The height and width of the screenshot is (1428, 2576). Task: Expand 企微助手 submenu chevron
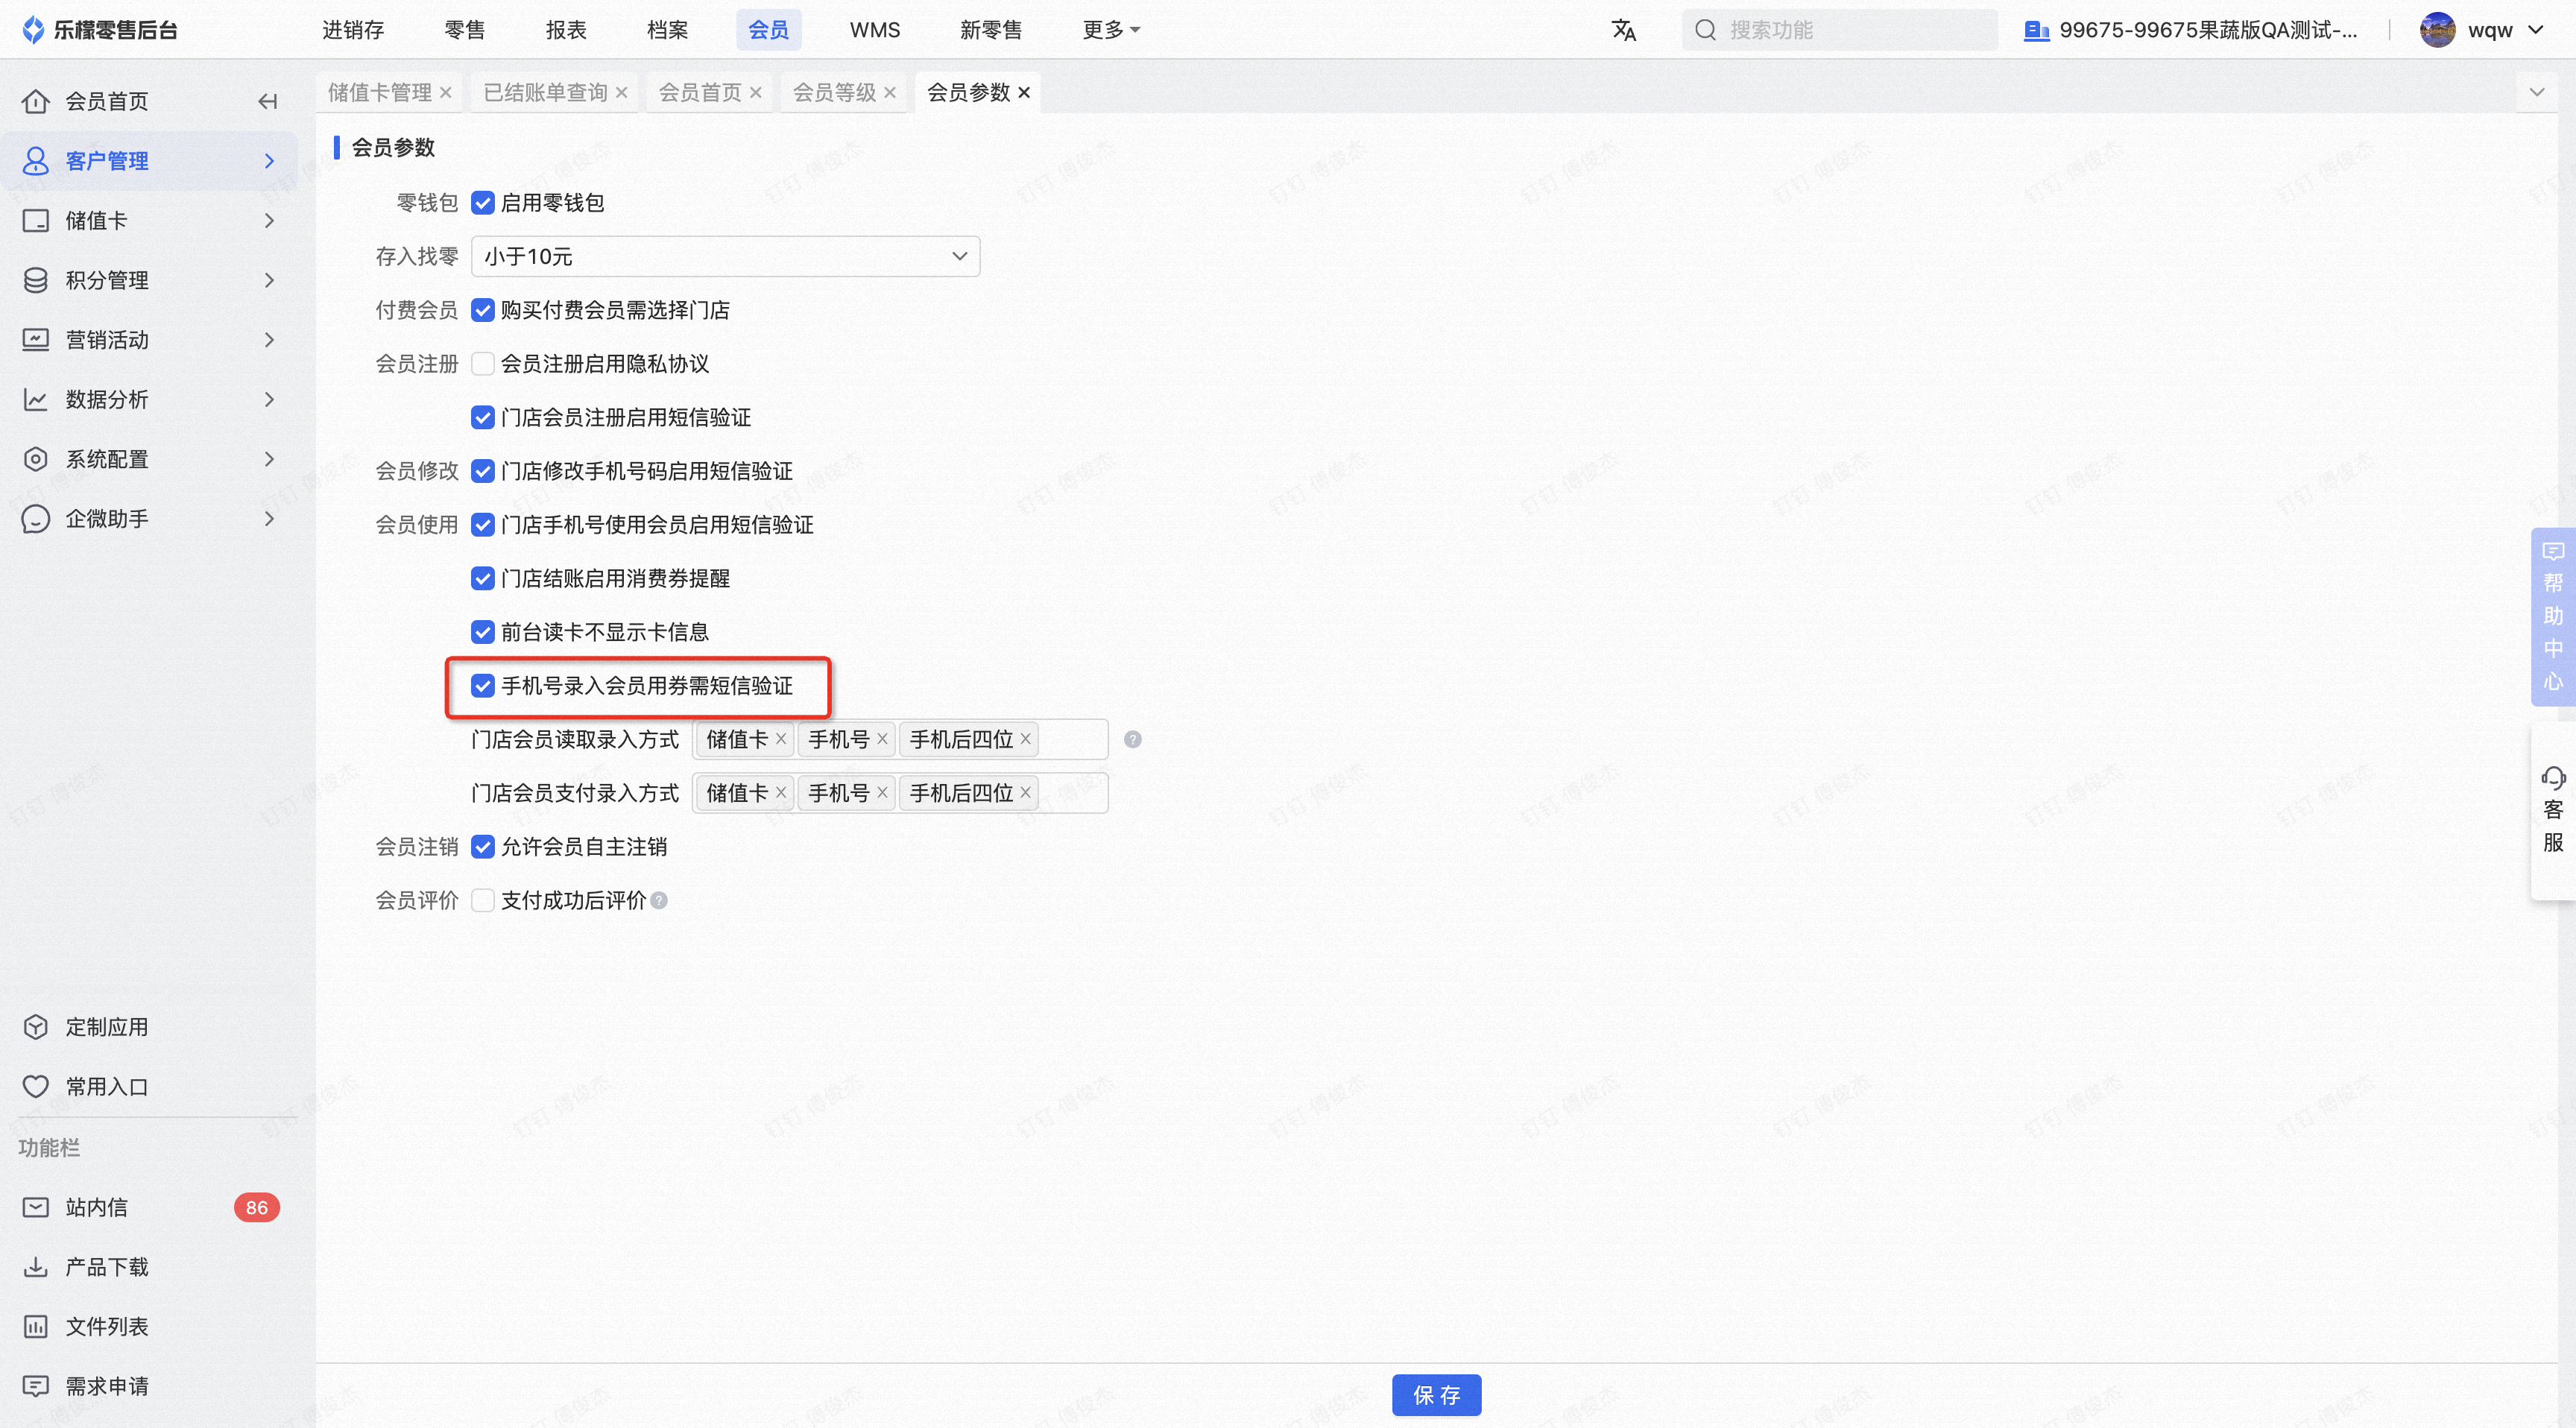click(x=269, y=519)
